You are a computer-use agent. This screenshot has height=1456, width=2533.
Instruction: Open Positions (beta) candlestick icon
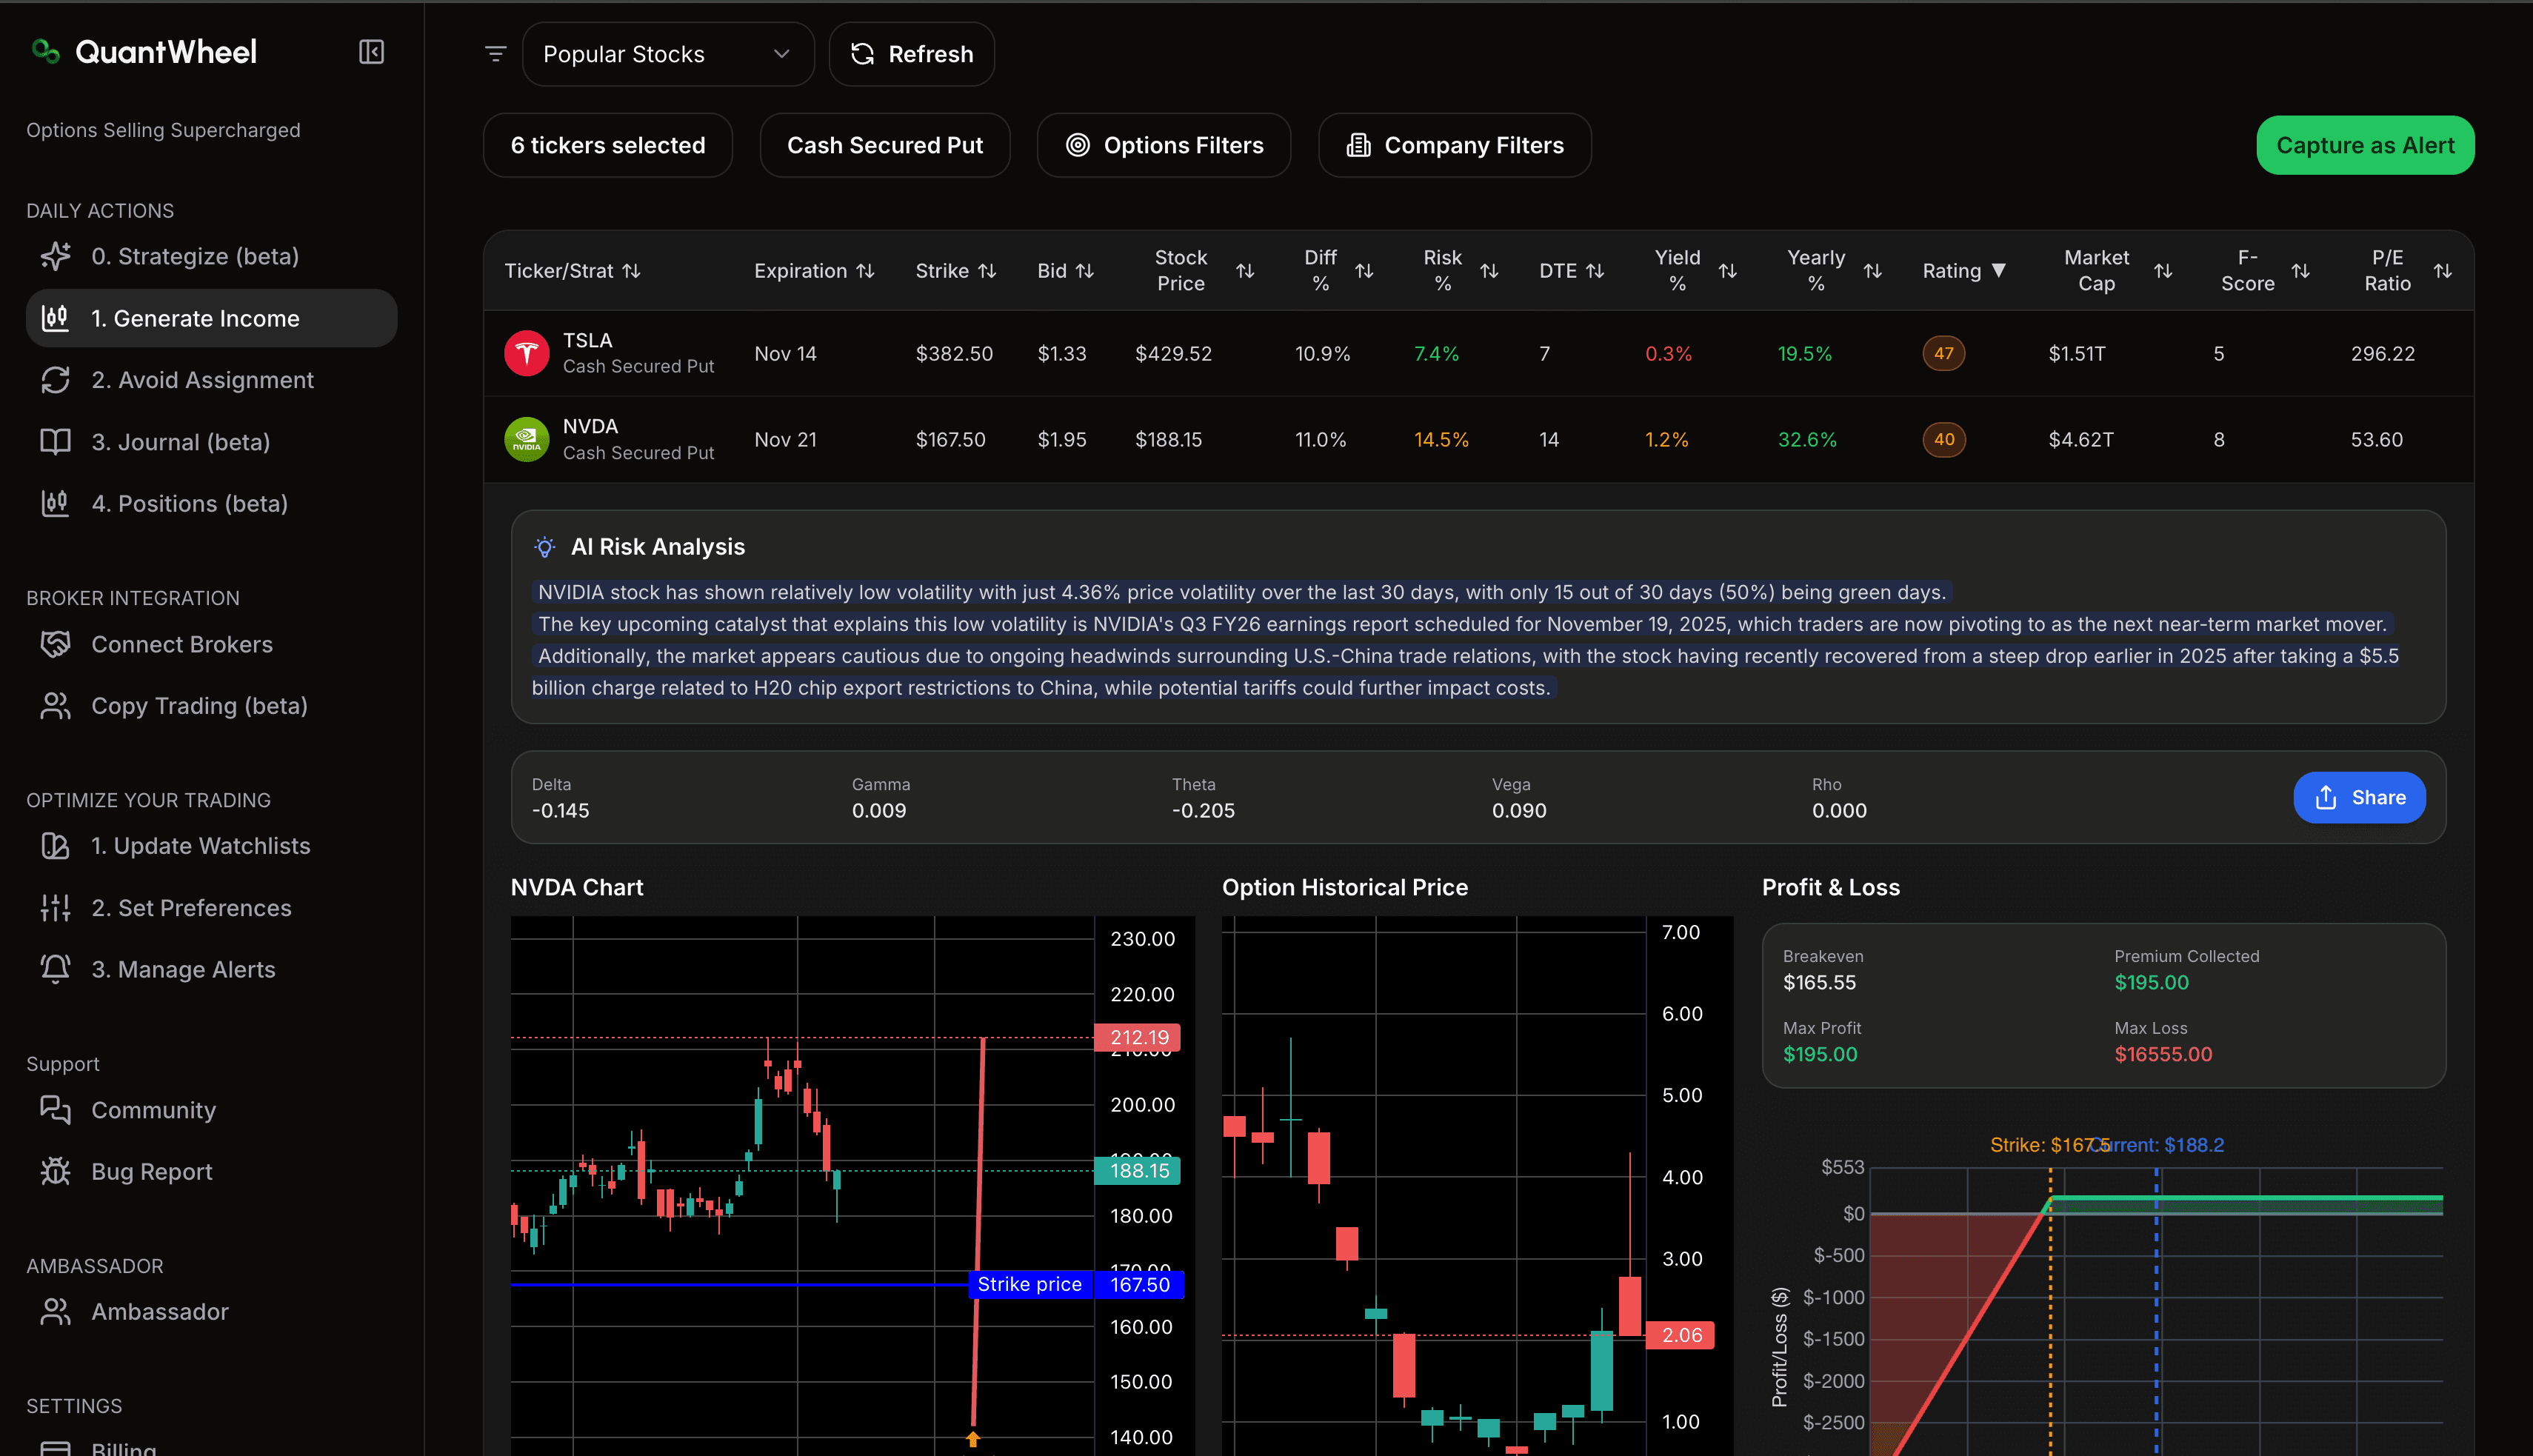[55, 503]
